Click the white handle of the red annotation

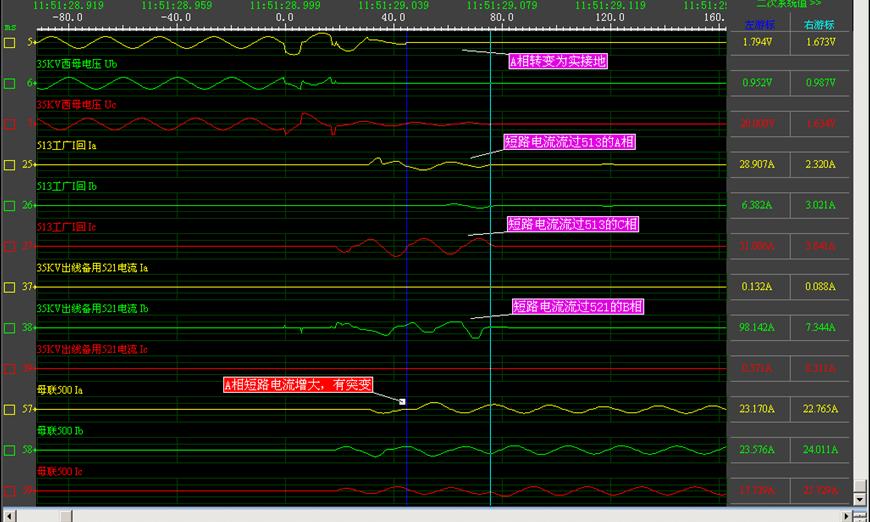(402, 402)
